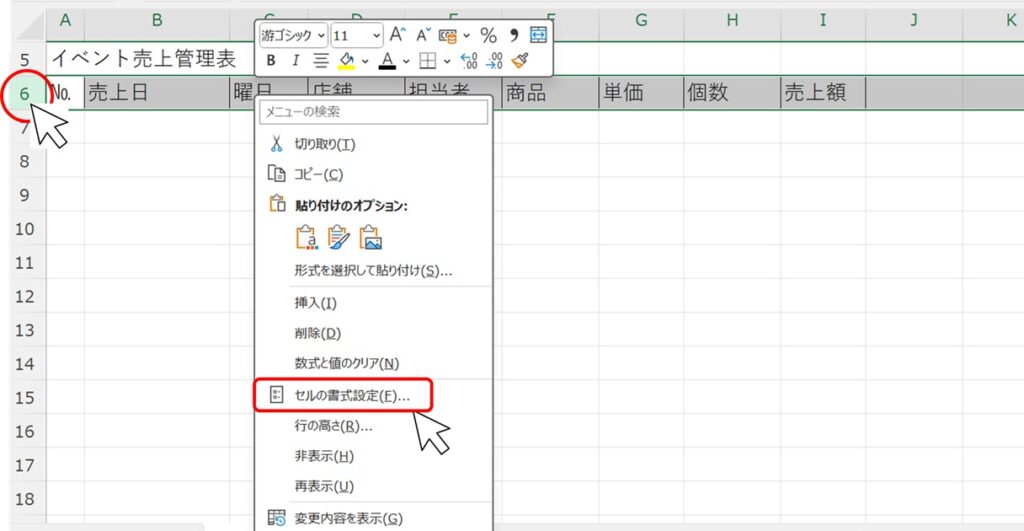Click the Increase Font Size icon

click(x=398, y=36)
